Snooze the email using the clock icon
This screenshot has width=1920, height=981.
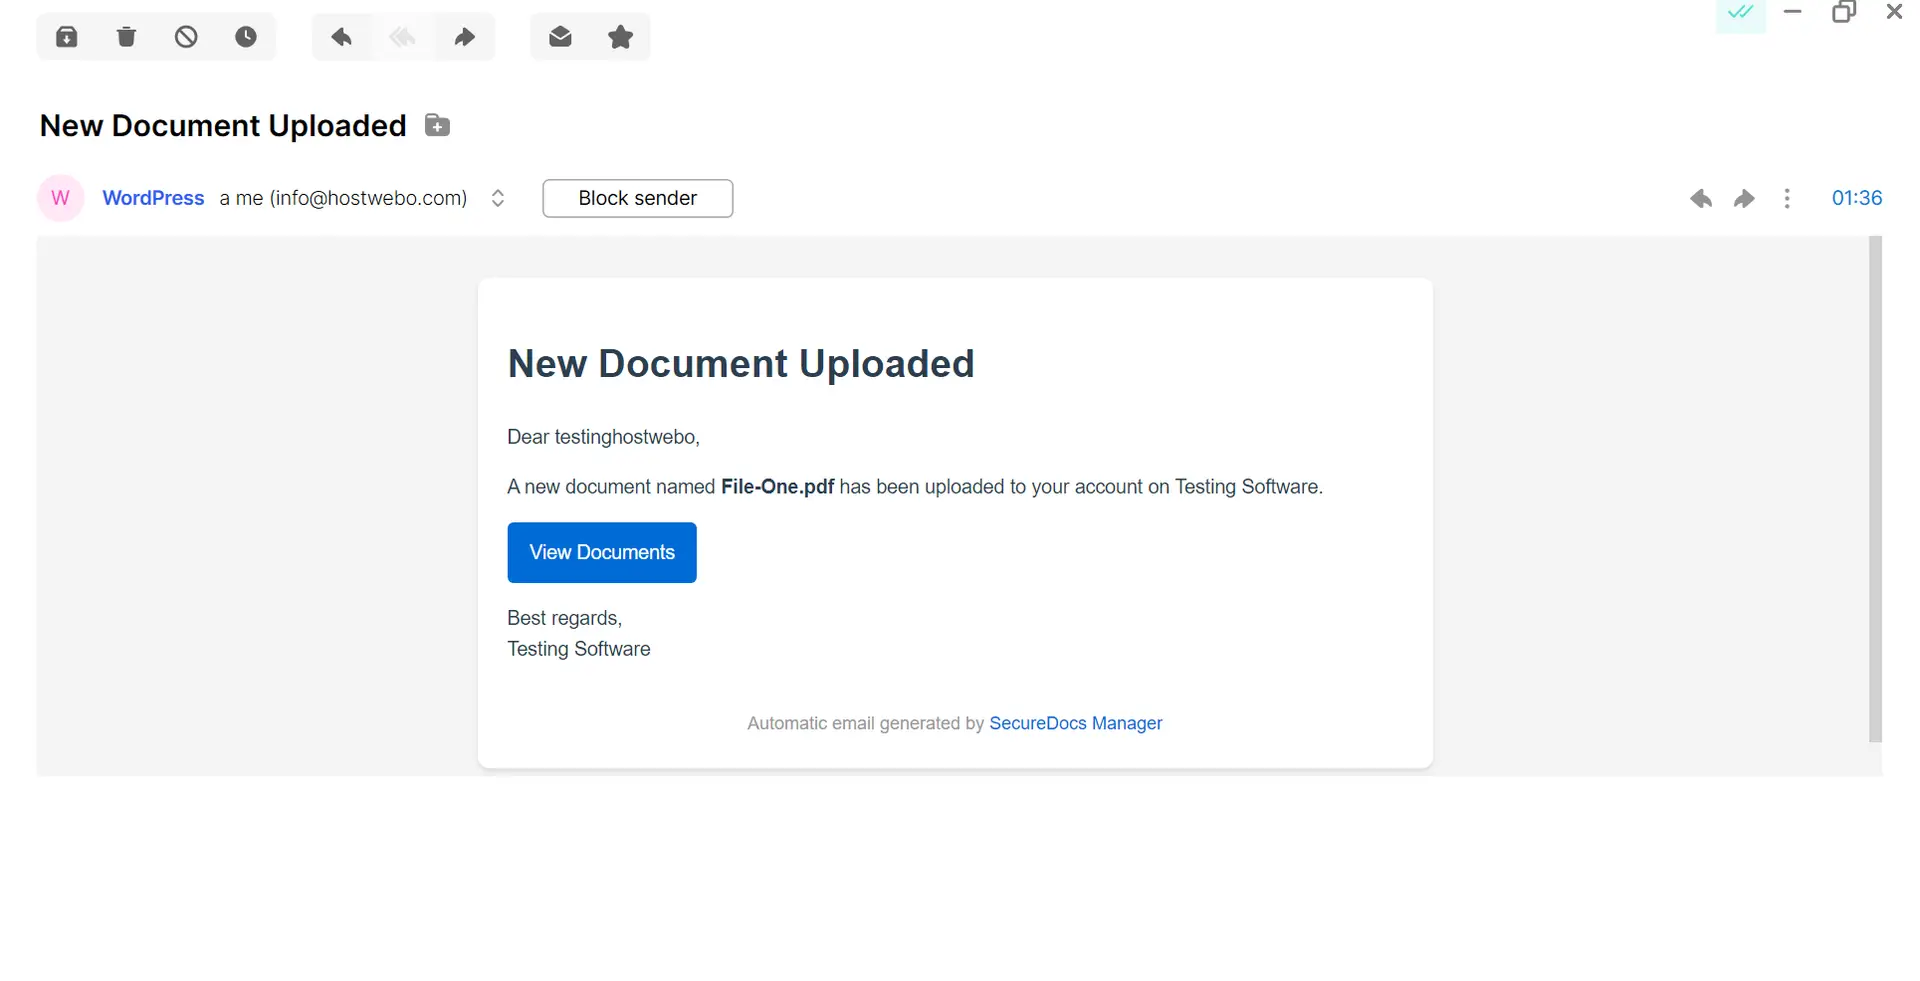(246, 37)
